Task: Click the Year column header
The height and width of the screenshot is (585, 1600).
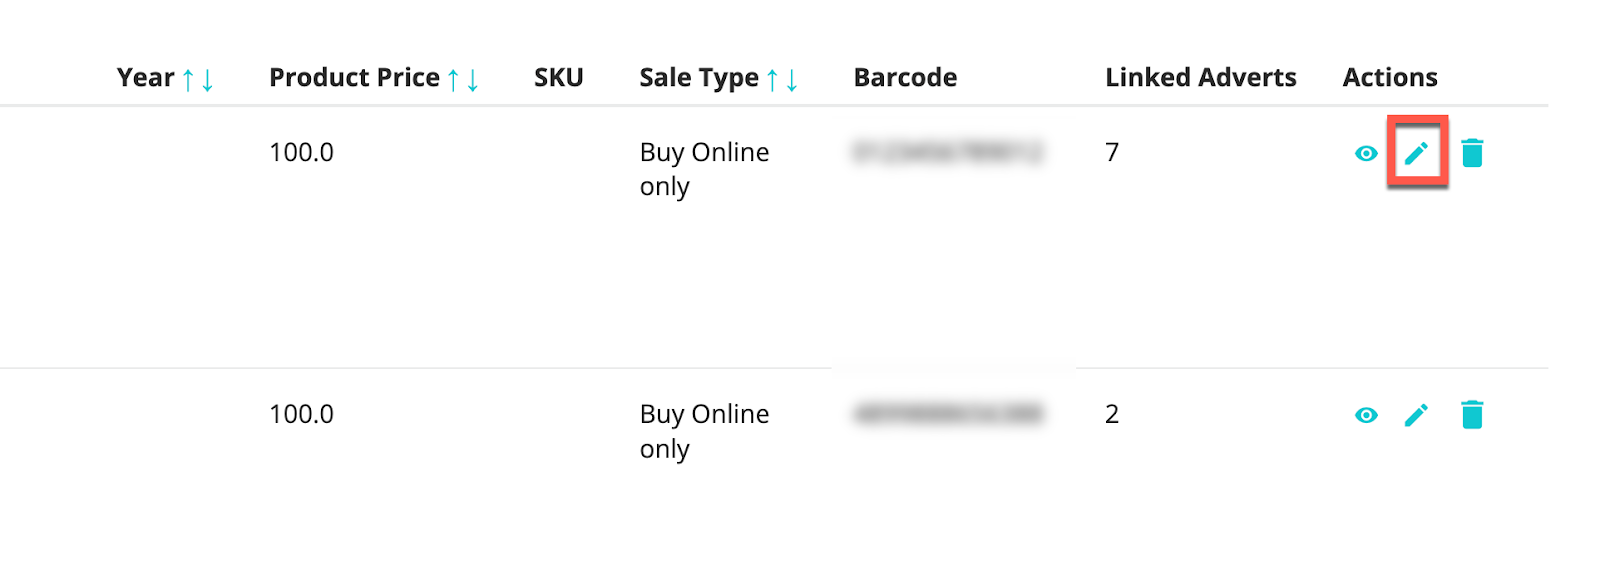Action: pos(146,78)
